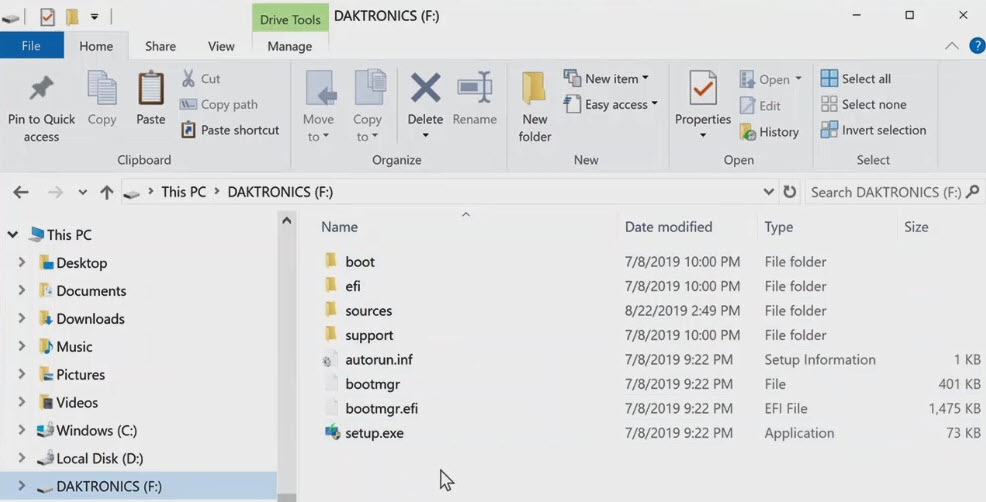Sort files by the Date modified column
This screenshot has width=986, height=502.
(668, 227)
